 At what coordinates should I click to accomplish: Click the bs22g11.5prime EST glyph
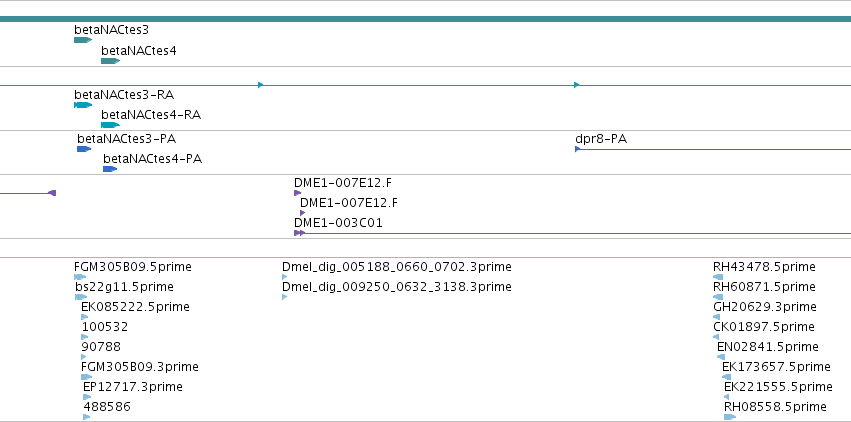[81, 297]
